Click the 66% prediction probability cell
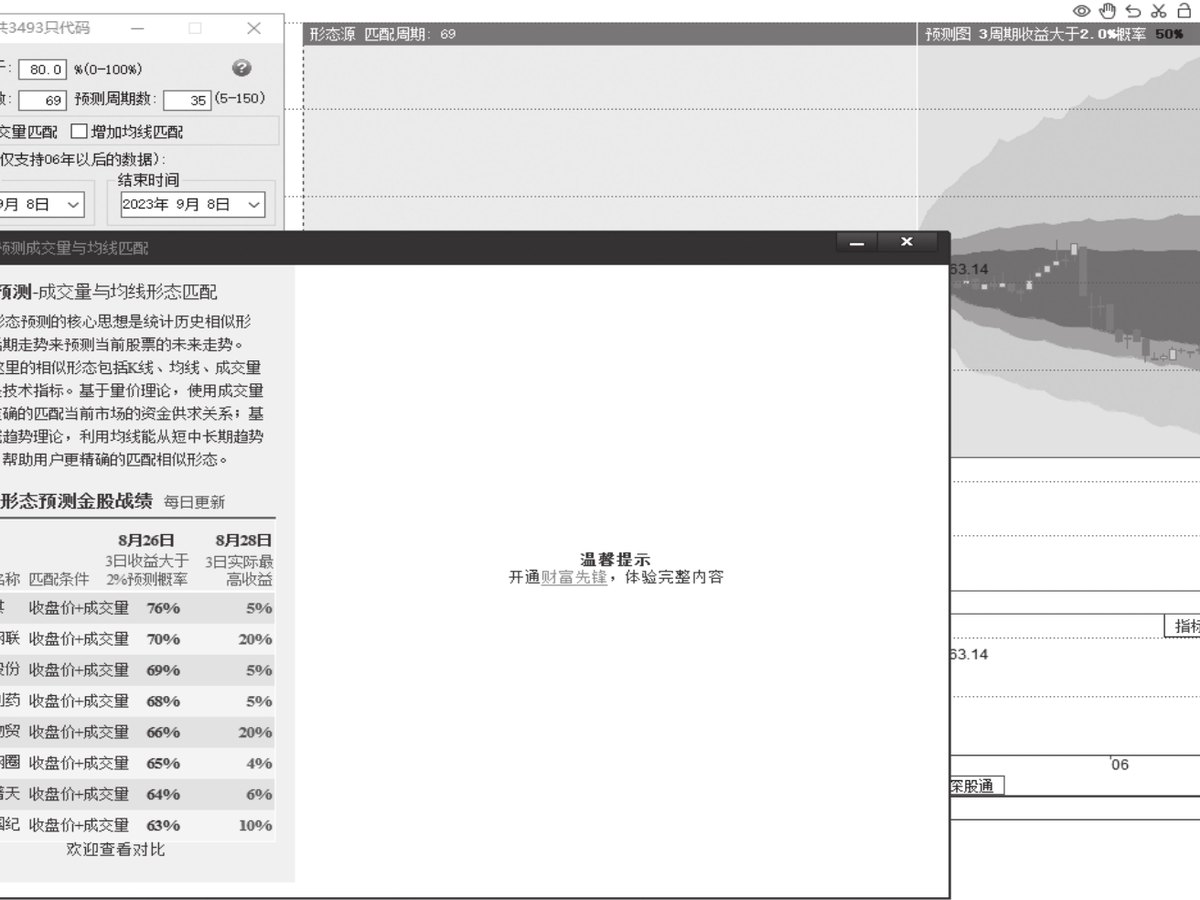The width and height of the screenshot is (1200, 900). 163,732
